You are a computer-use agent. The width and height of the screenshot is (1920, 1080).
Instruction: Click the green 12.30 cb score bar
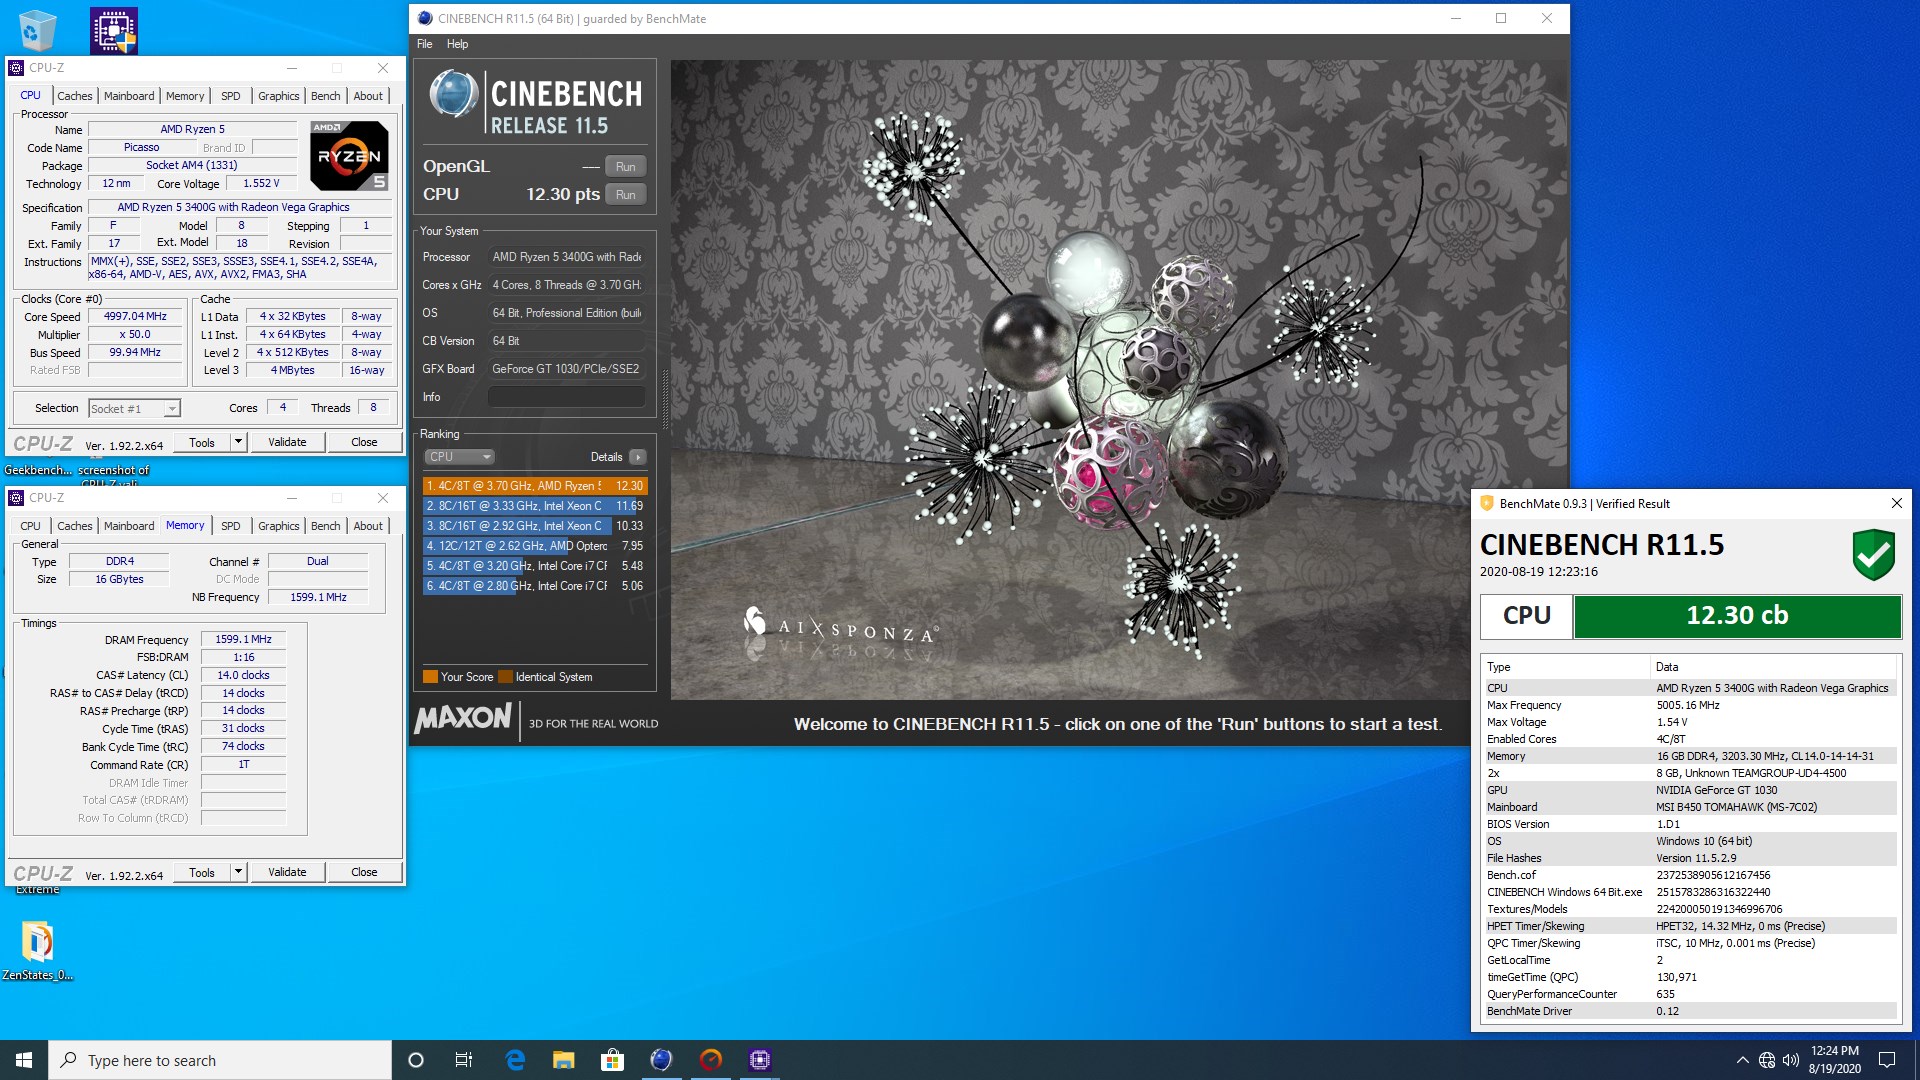(1737, 616)
